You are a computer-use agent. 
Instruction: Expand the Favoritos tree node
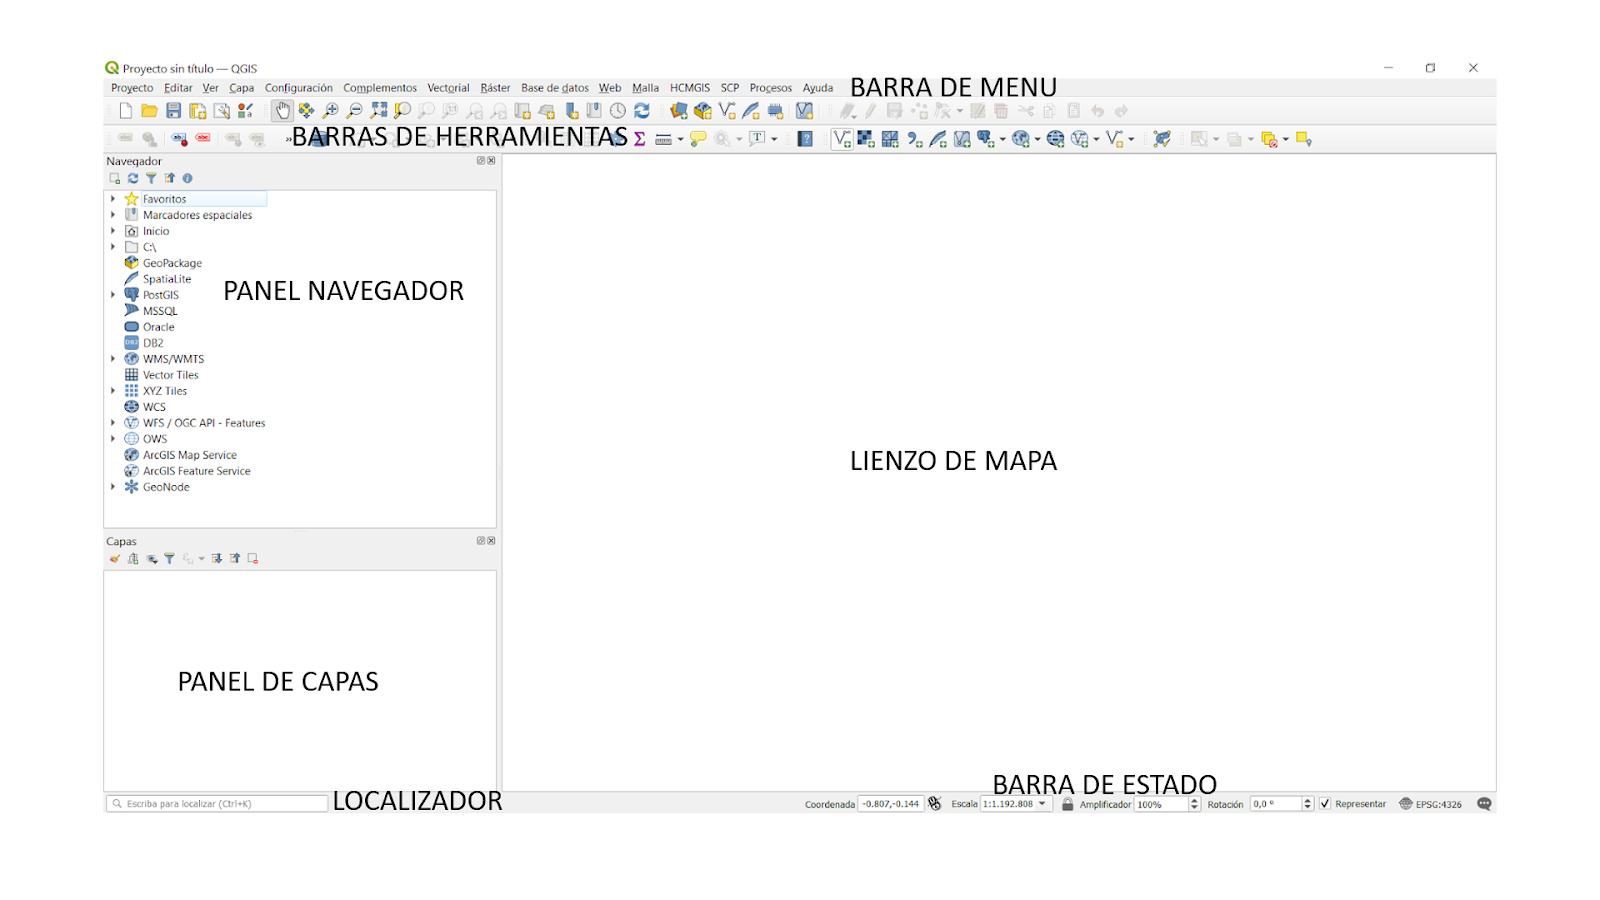[x=113, y=199]
